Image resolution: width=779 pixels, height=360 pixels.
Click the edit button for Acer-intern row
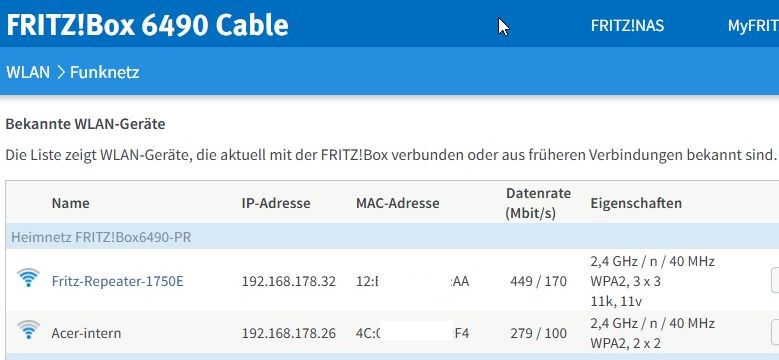(x=775, y=332)
